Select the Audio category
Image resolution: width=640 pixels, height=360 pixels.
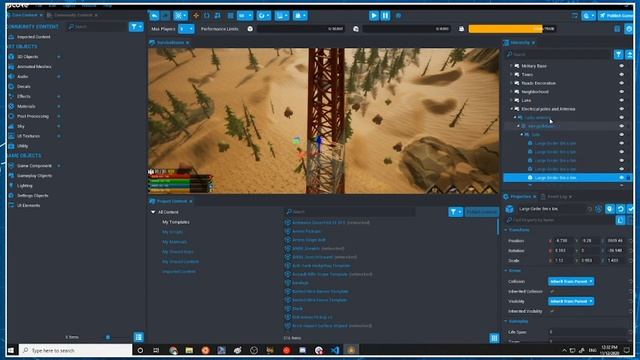click(22, 76)
